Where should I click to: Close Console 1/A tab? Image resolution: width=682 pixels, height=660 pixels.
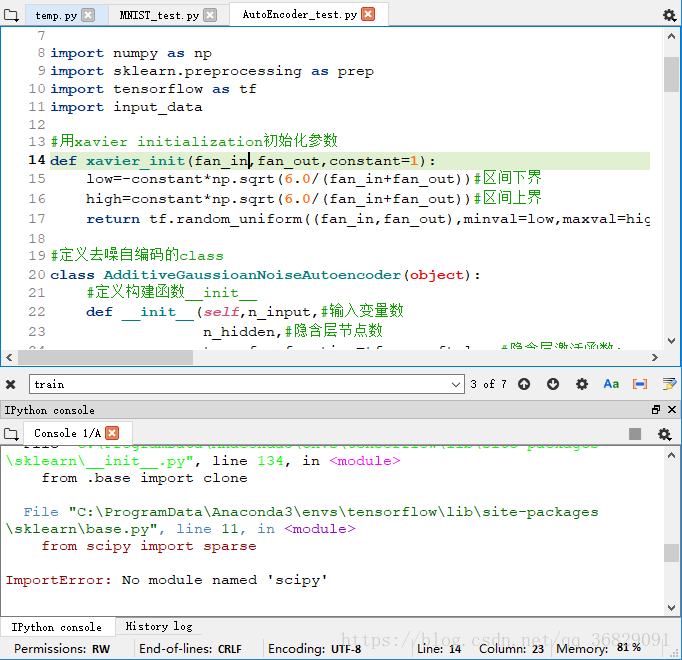point(112,433)
